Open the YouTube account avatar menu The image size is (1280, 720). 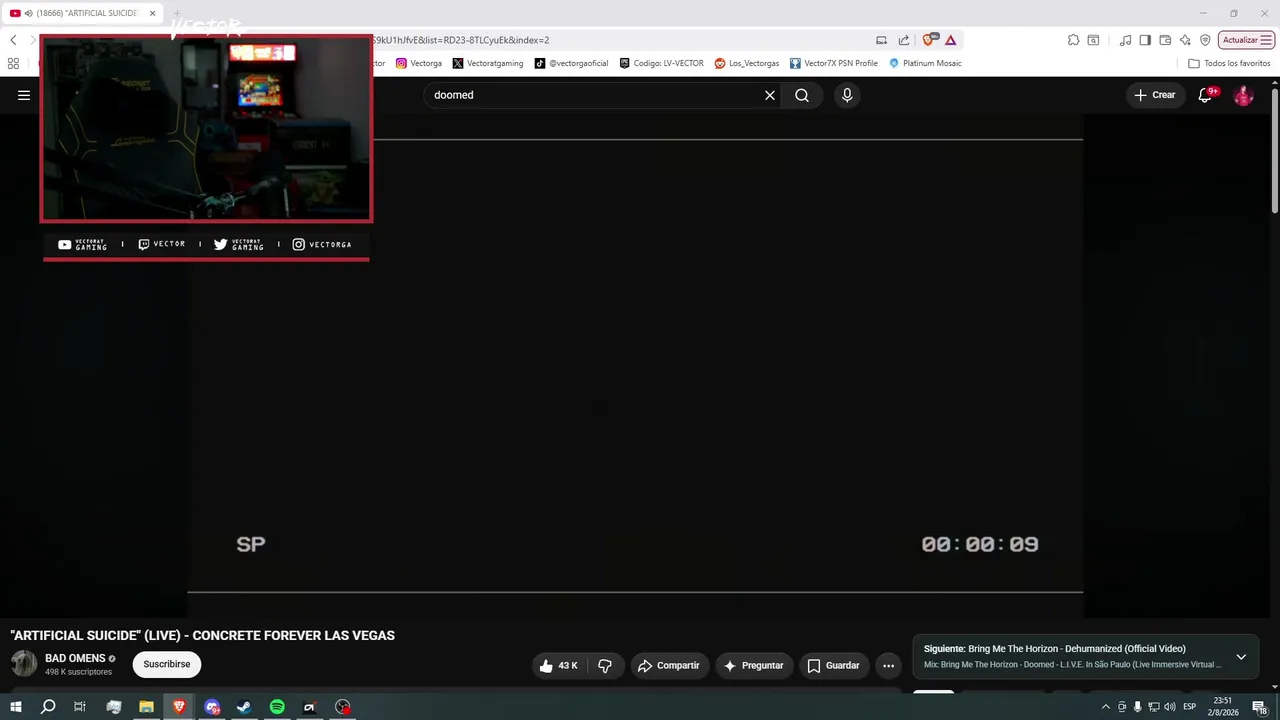click(x=1244, y=95)
